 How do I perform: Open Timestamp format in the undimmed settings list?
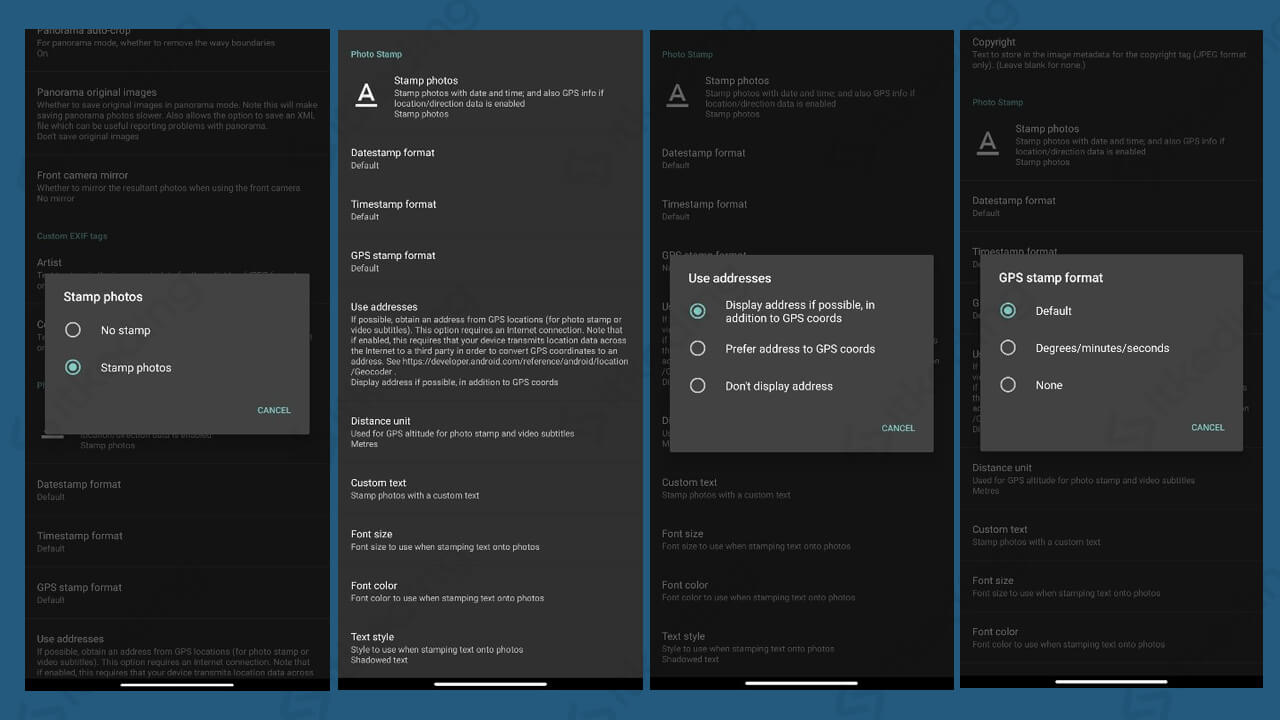click(x=490, y=210)
